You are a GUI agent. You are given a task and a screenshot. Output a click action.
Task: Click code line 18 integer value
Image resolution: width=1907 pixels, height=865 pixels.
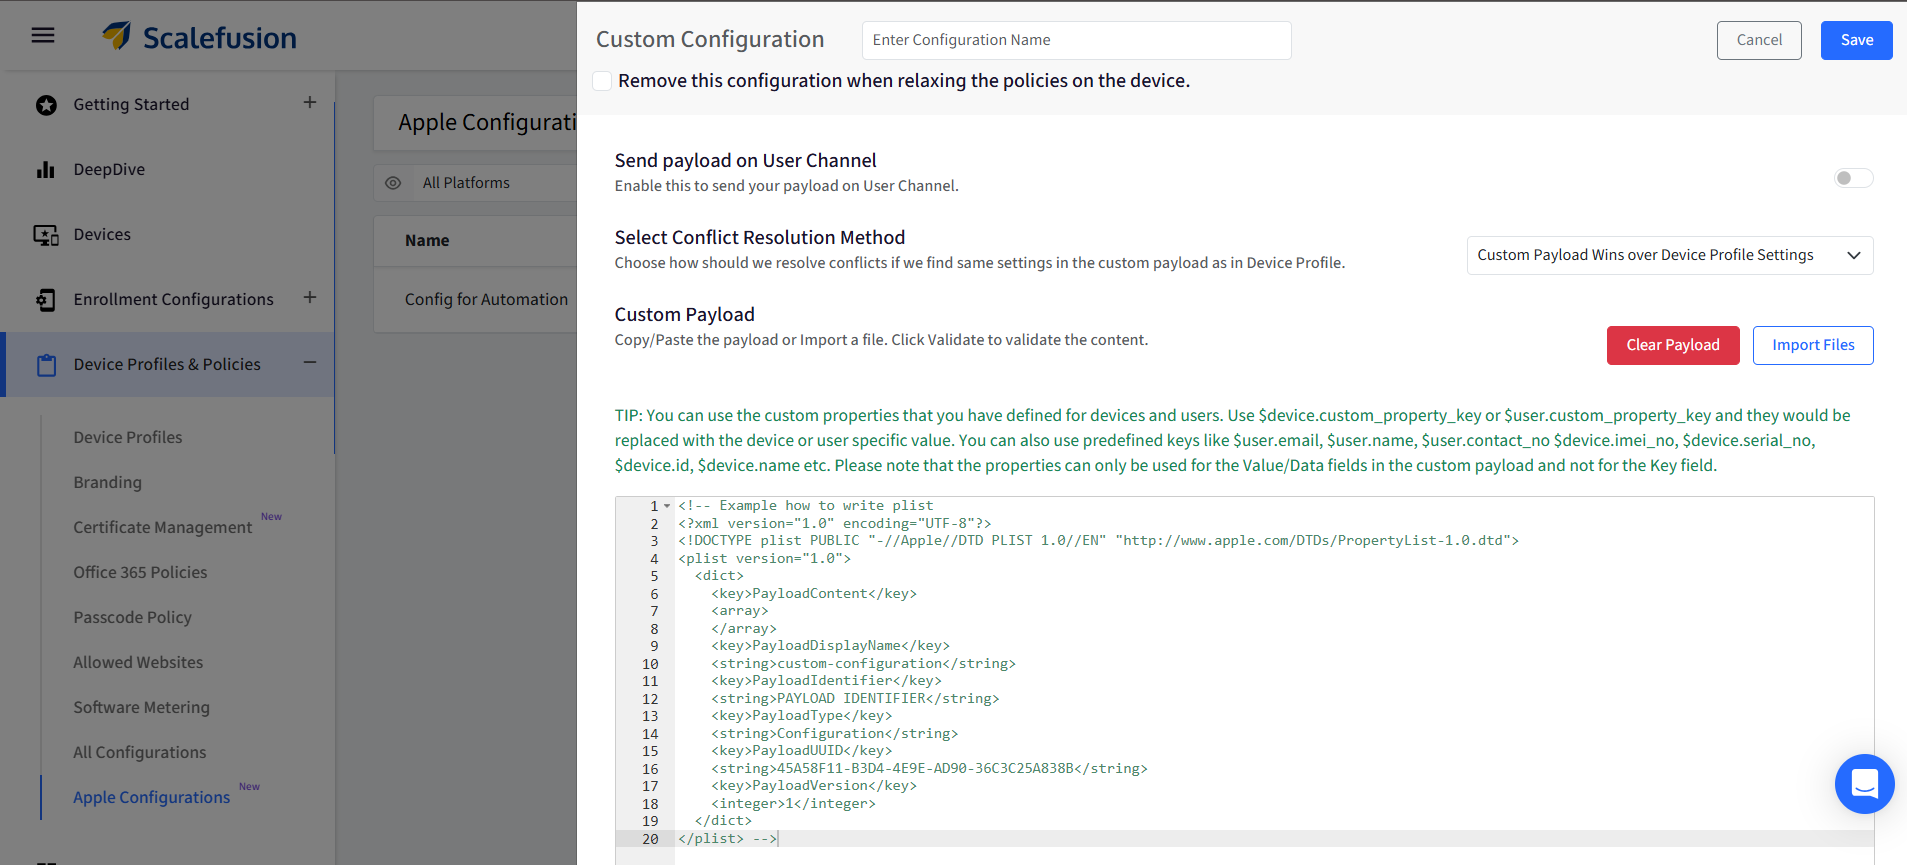tap(793, 804)
